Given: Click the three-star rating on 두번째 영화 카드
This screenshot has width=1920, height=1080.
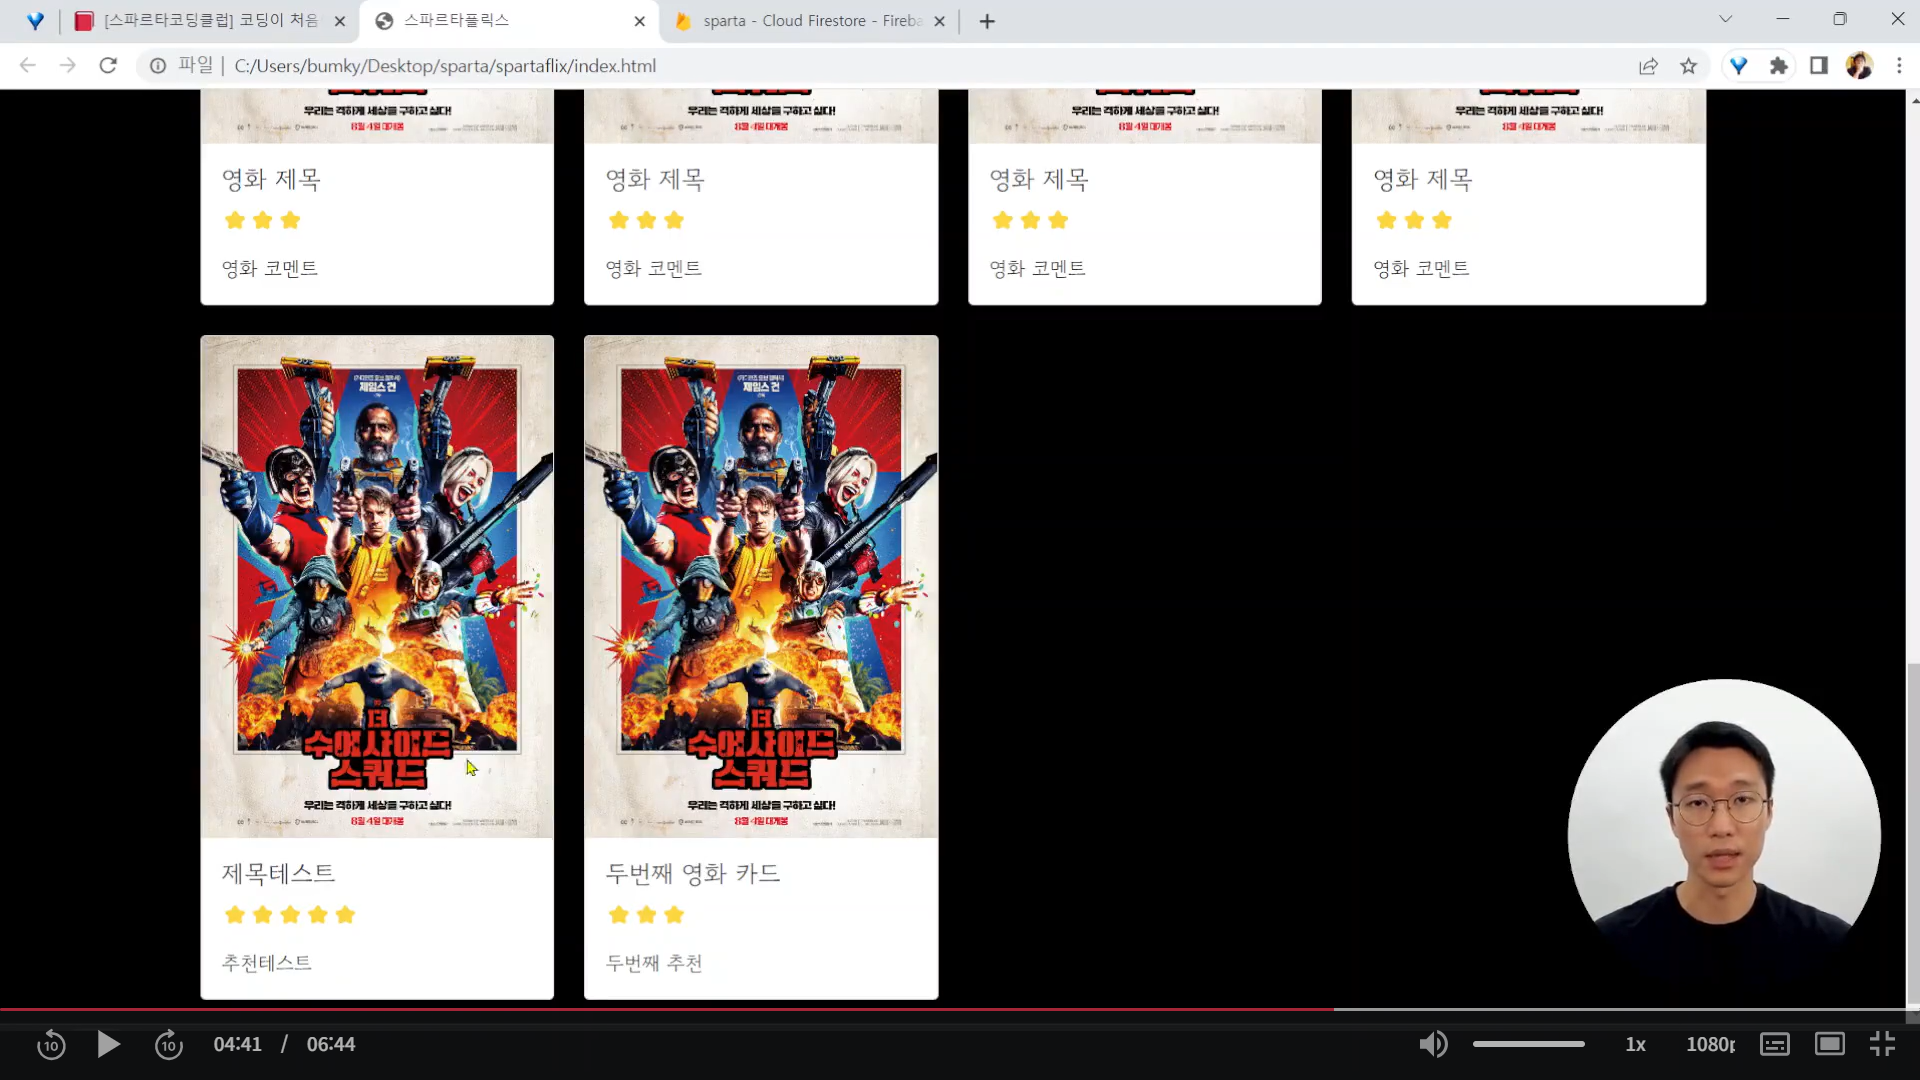Looking at the screenshot, I should [646, 915].
